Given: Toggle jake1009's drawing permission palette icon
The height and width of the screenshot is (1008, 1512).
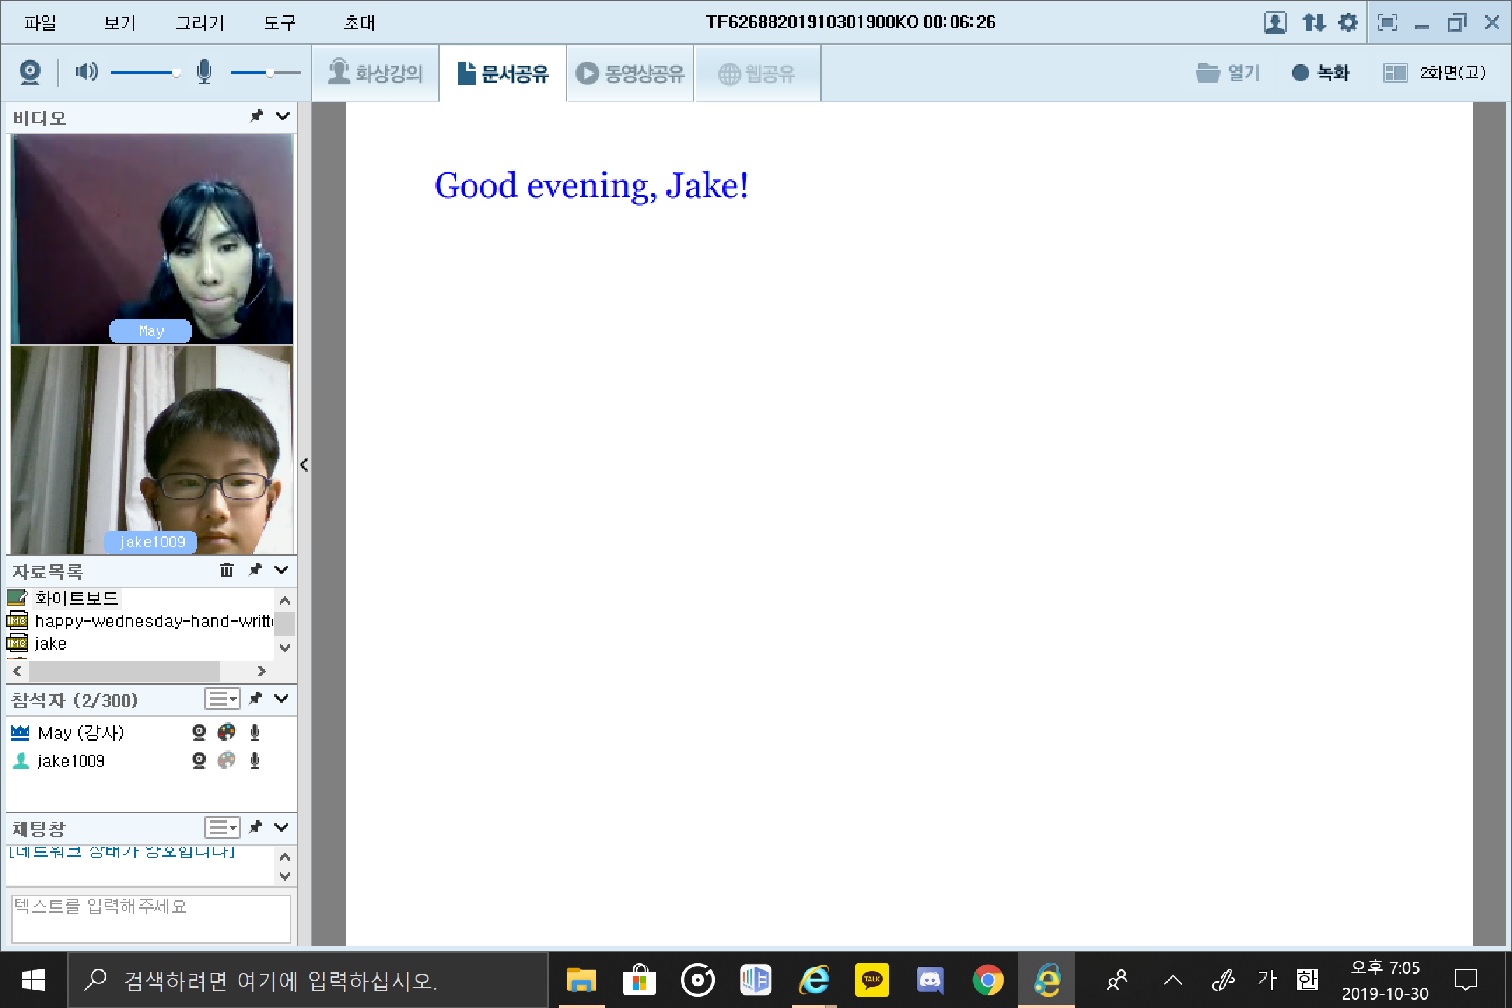Looking at the screenshot, I should pos(227,761).
